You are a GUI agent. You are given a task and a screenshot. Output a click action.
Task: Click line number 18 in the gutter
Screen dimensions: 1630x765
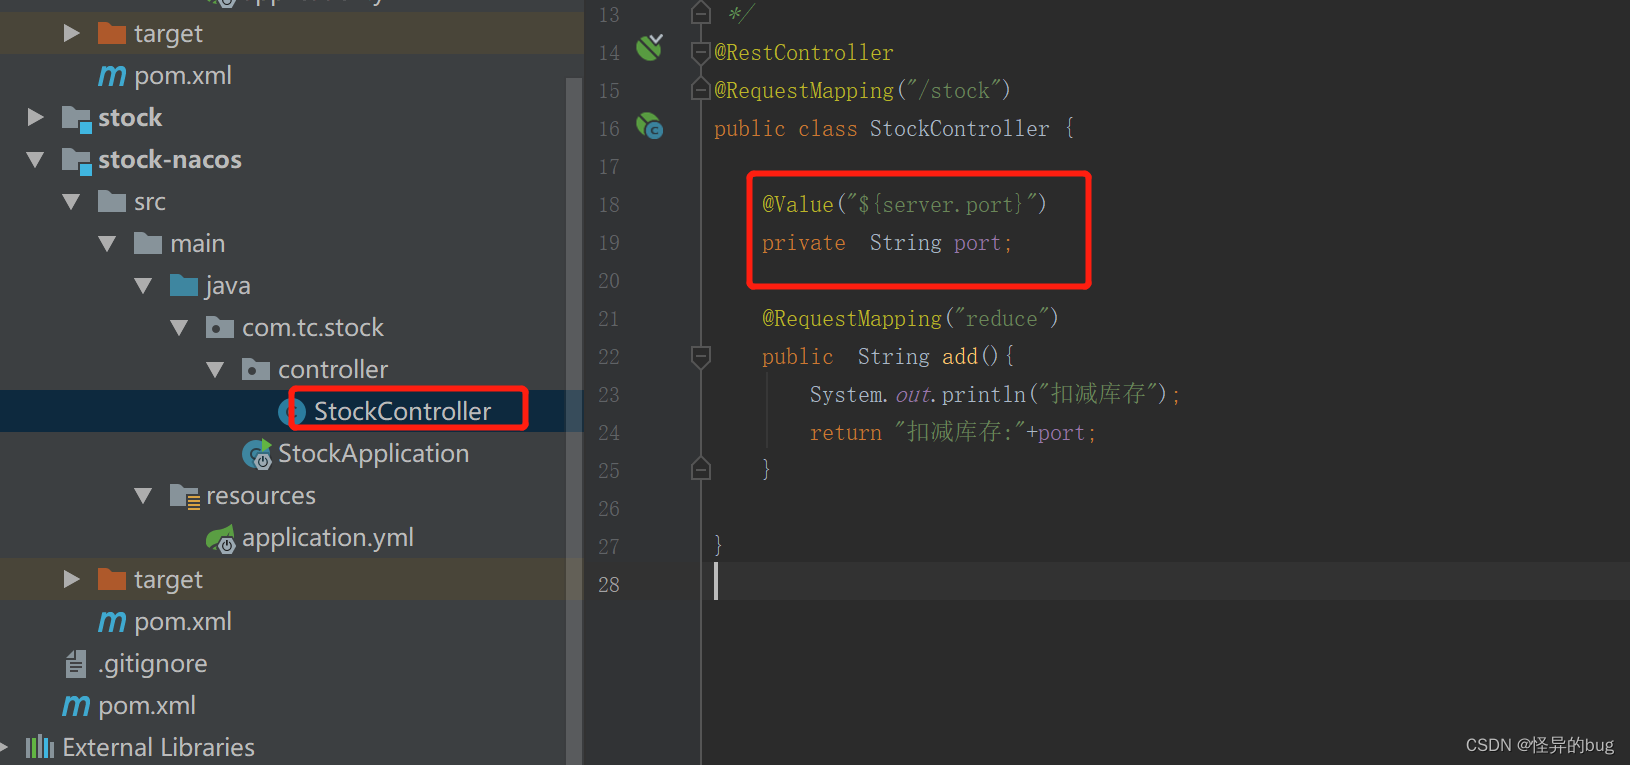[609, 205]
